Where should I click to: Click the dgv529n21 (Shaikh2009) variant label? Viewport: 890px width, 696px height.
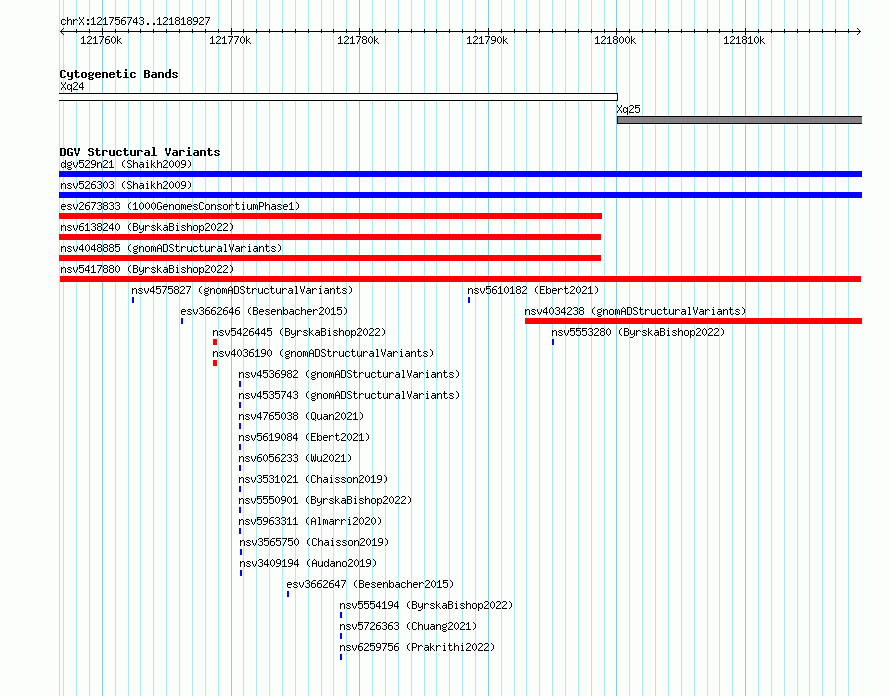coord(126,164)
